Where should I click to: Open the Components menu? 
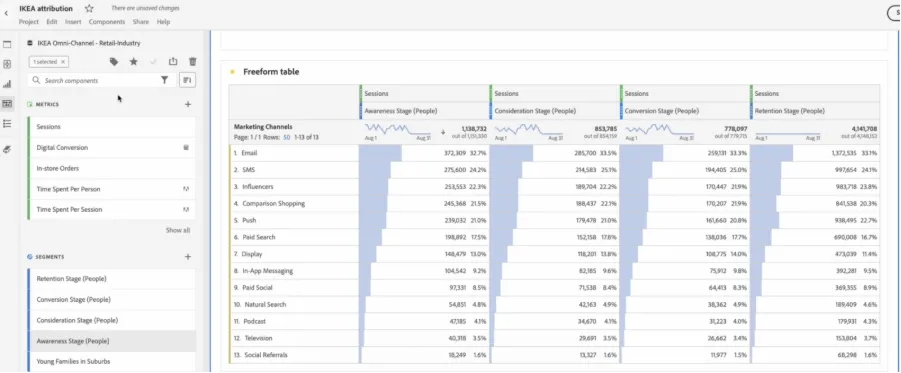[107, 22]
